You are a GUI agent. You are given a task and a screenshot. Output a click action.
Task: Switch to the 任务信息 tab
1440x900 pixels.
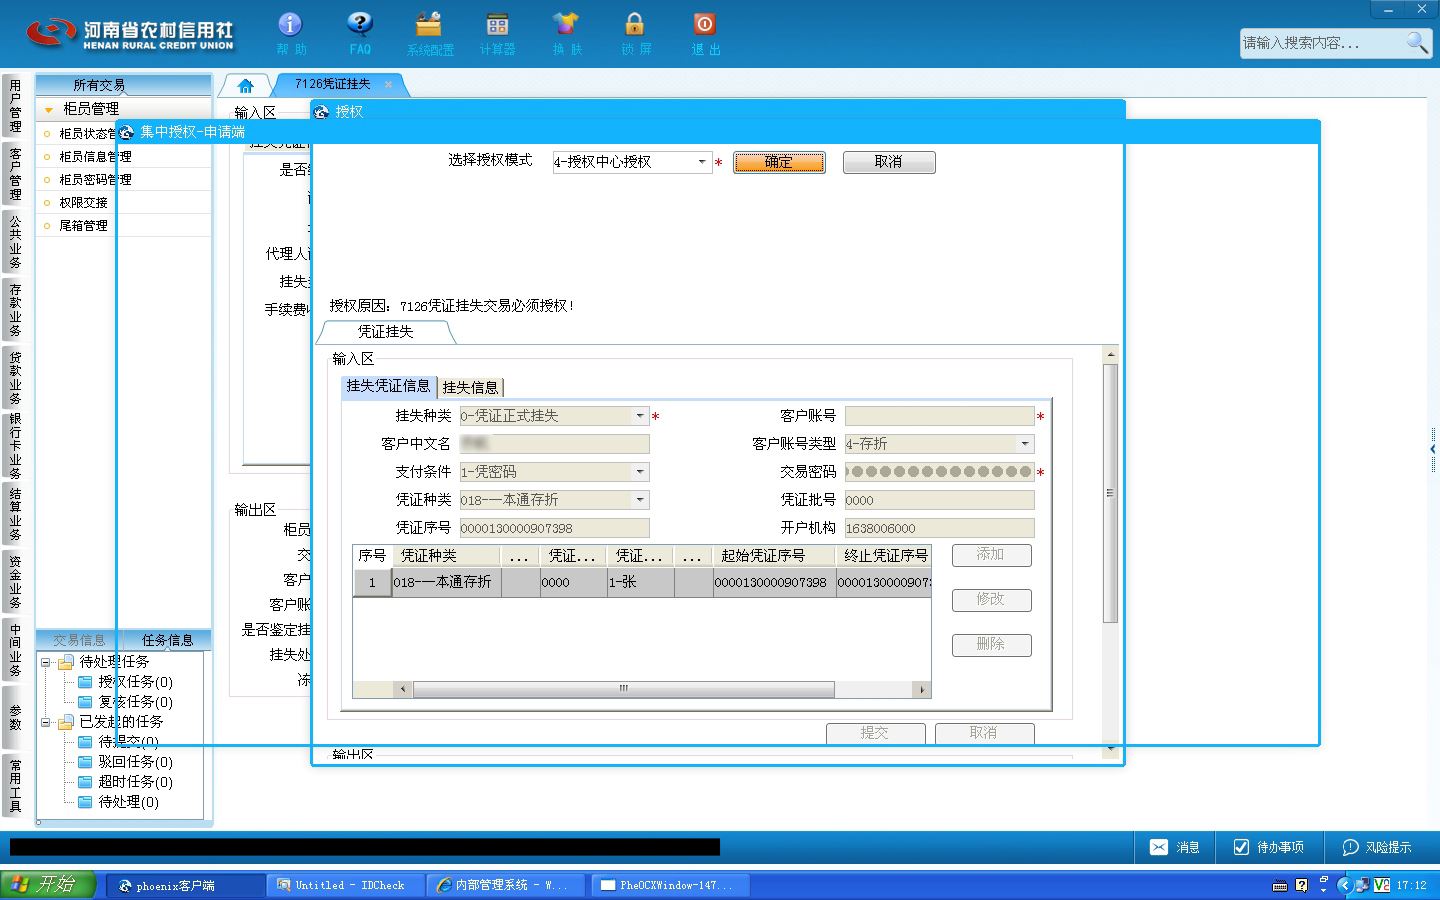click(x=167, y=640)
